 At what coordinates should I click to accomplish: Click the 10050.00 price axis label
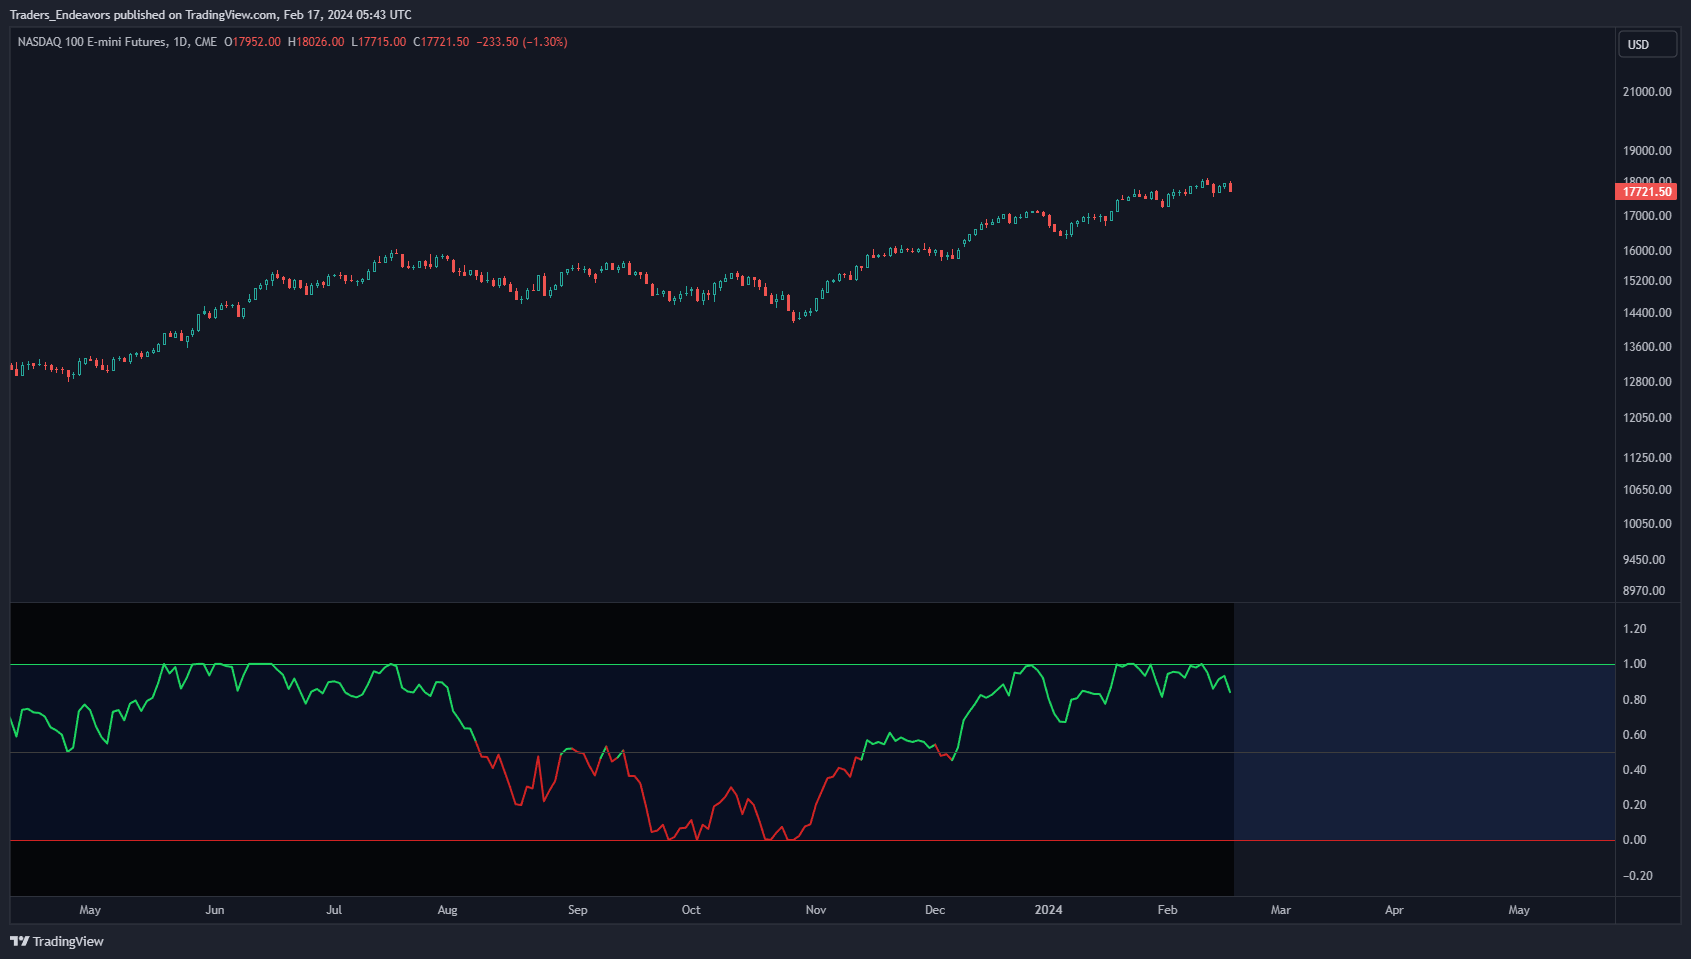coord(1647,524)
